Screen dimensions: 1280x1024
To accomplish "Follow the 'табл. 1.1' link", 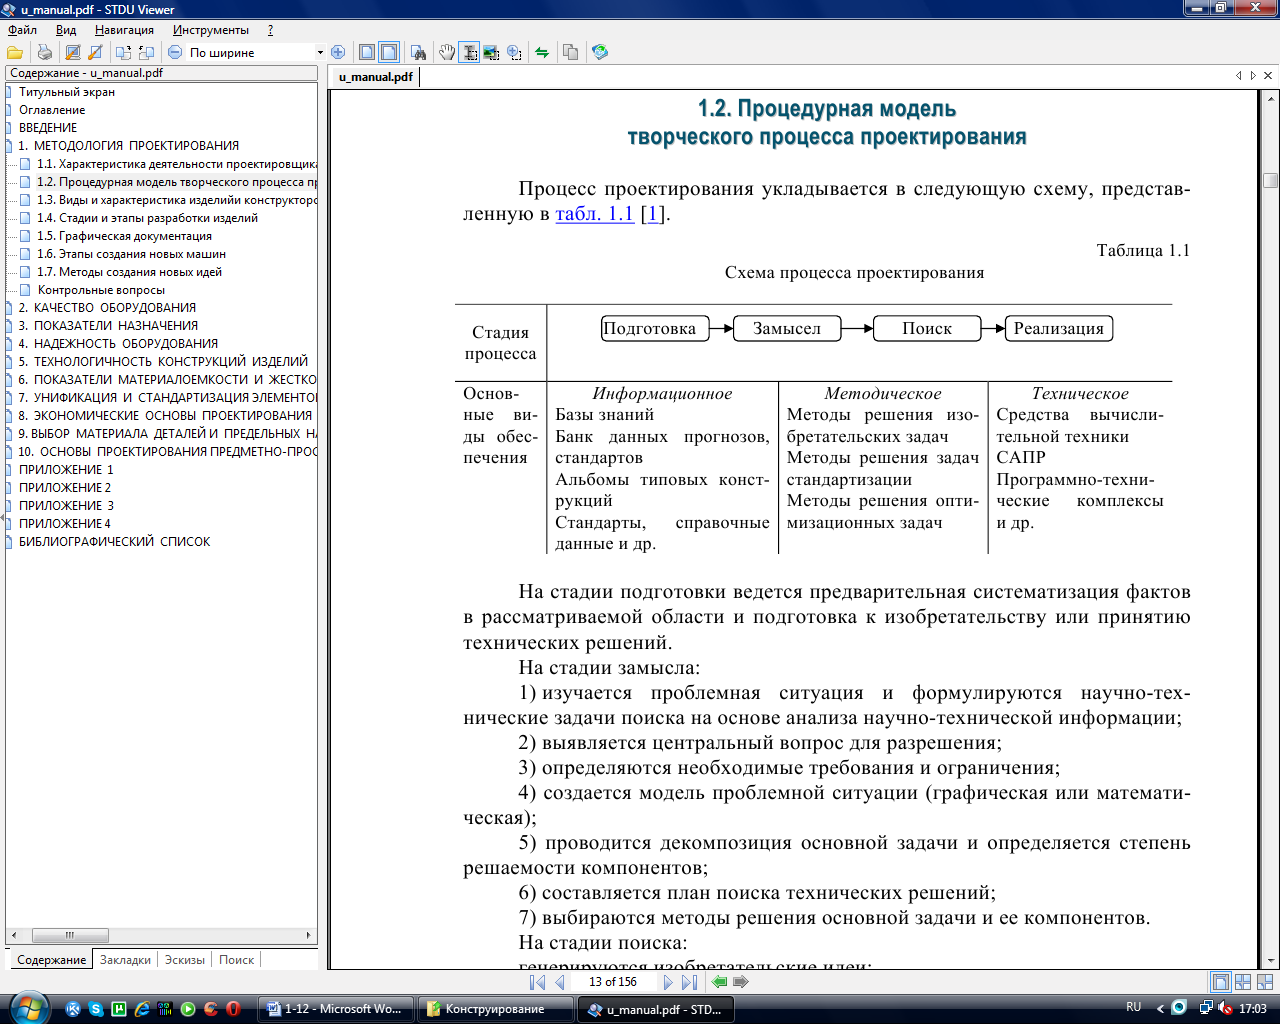I will click(x=595, y=213).
